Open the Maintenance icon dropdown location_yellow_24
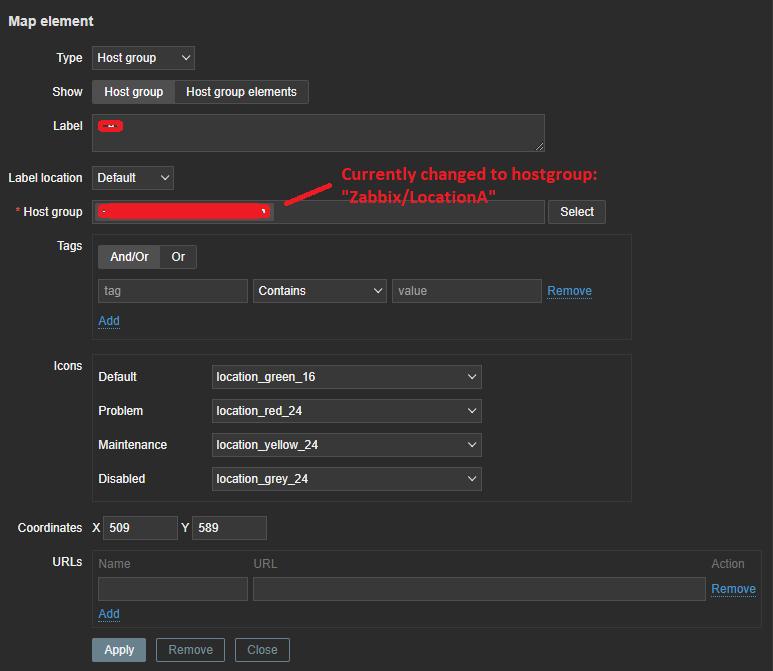This screenshot has width=773, height=671. [347, 445]
